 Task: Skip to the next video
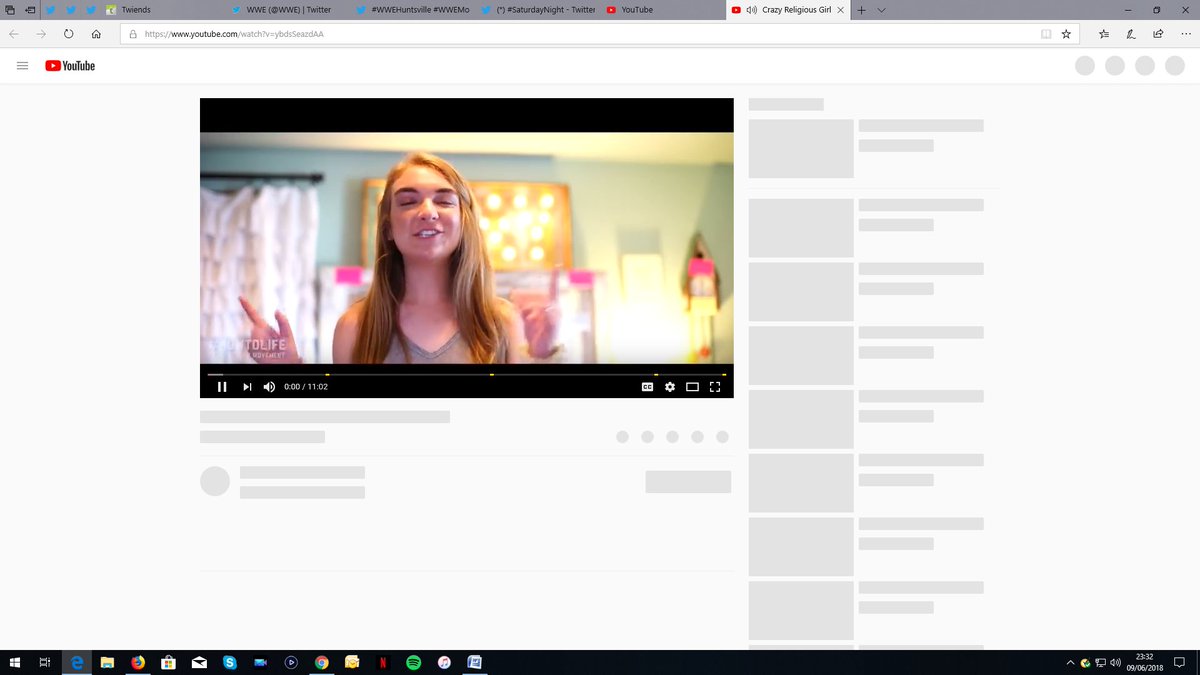point(247,387)
